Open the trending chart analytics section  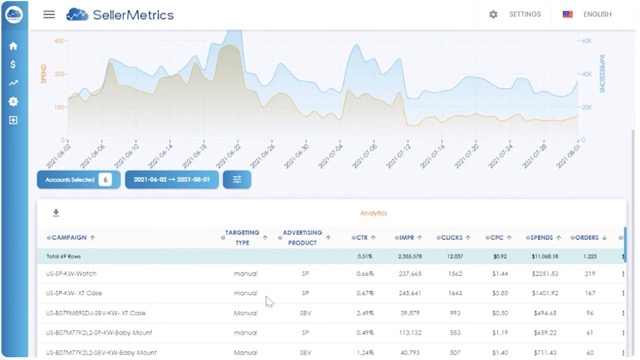click(13, 83)
